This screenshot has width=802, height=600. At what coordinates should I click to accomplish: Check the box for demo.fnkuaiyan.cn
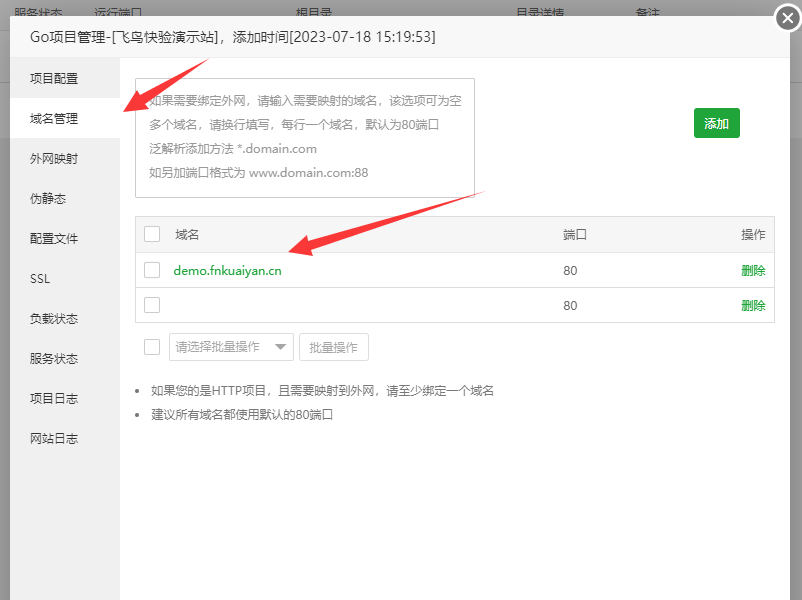(x=152, y=270)
